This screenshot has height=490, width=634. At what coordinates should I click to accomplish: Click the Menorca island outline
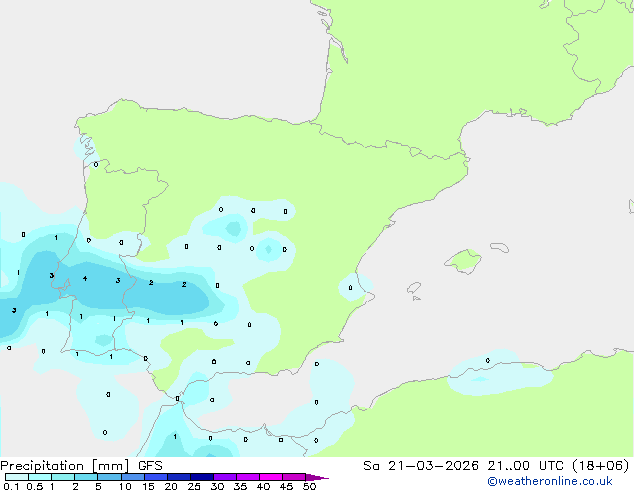500,247
